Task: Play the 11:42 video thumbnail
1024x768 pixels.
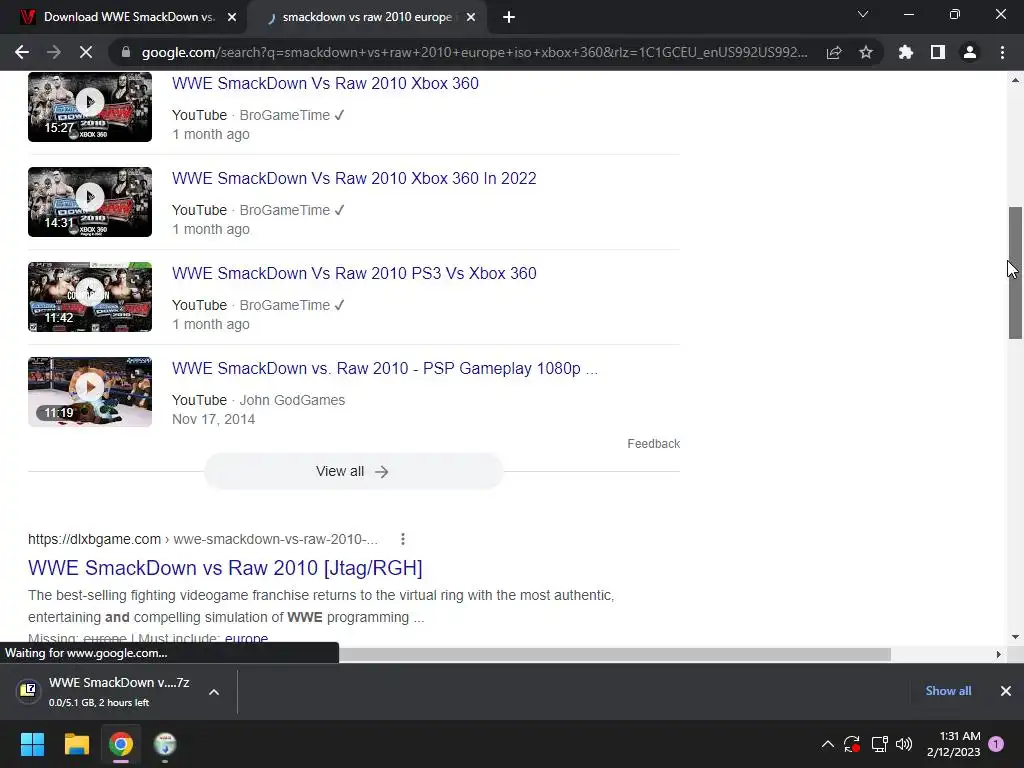Action: (x=90, y=297)
